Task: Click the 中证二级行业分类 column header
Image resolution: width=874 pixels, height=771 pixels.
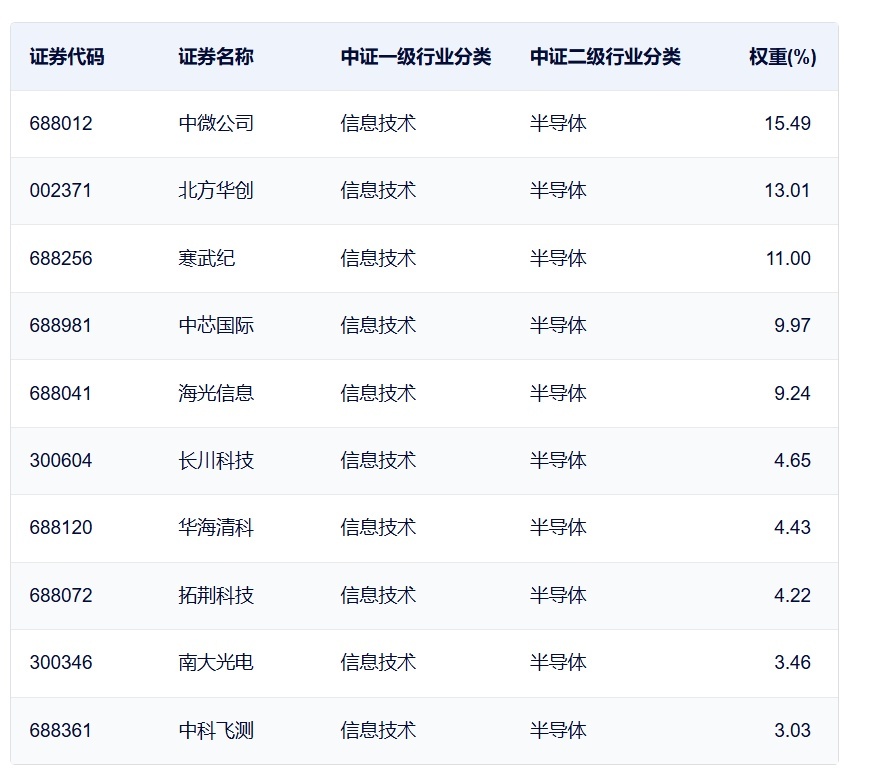Action: pyautogui.click(x=605, y=57)
